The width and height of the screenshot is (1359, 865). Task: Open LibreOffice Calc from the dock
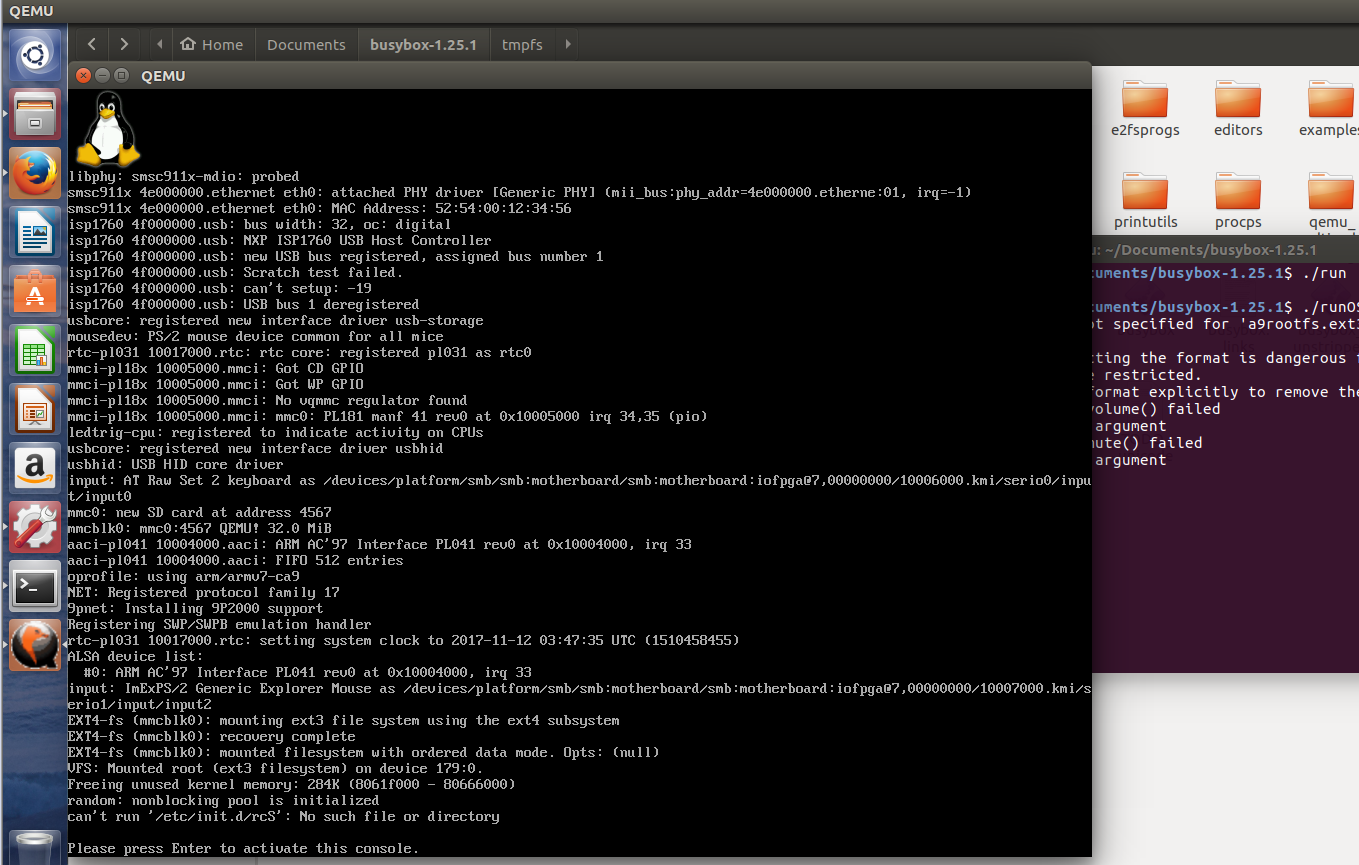(36, 350)
